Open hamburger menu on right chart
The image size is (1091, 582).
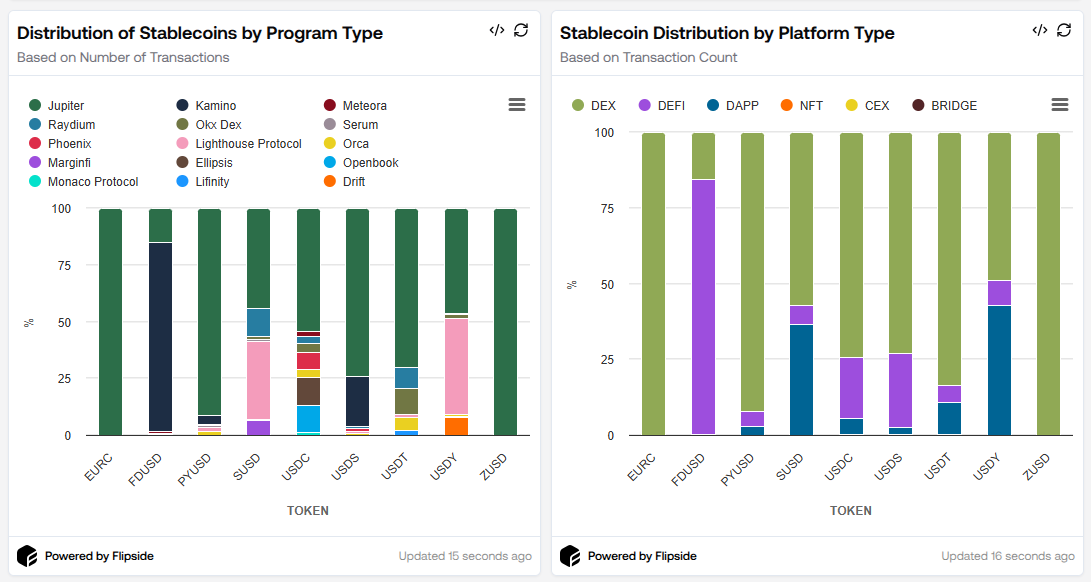tap(1060, 105)
